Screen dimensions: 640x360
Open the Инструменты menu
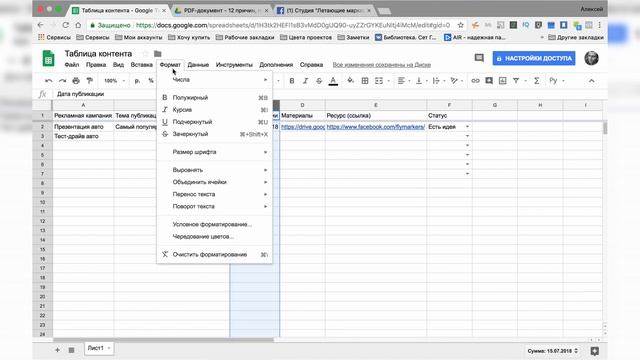234,65
